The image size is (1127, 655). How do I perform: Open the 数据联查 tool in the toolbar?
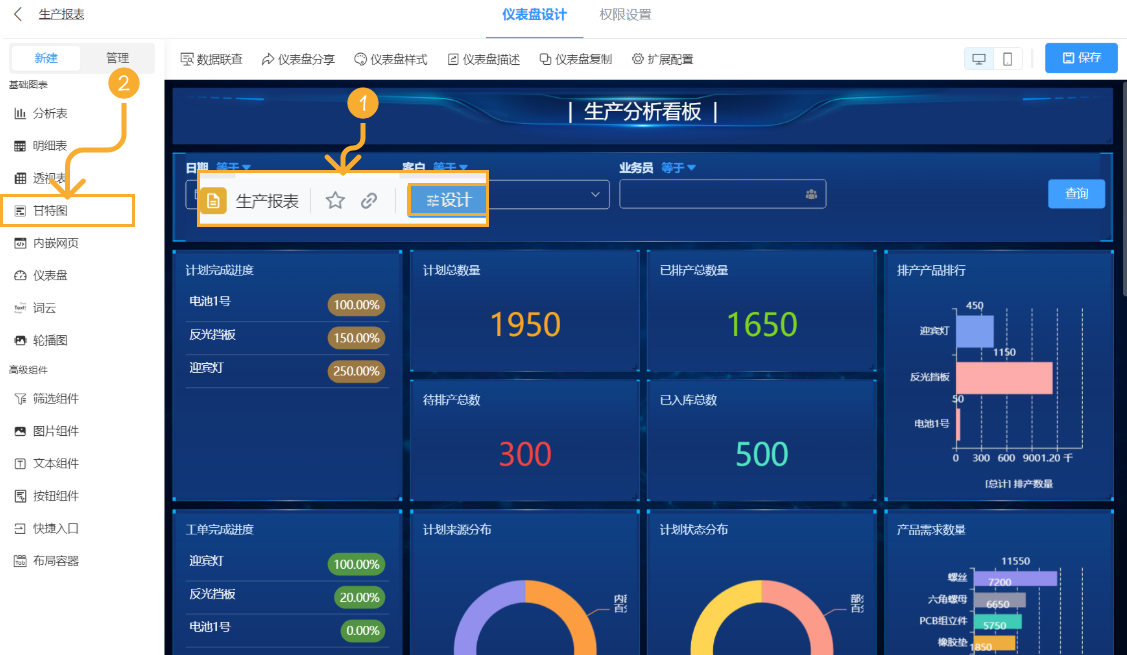210,59
